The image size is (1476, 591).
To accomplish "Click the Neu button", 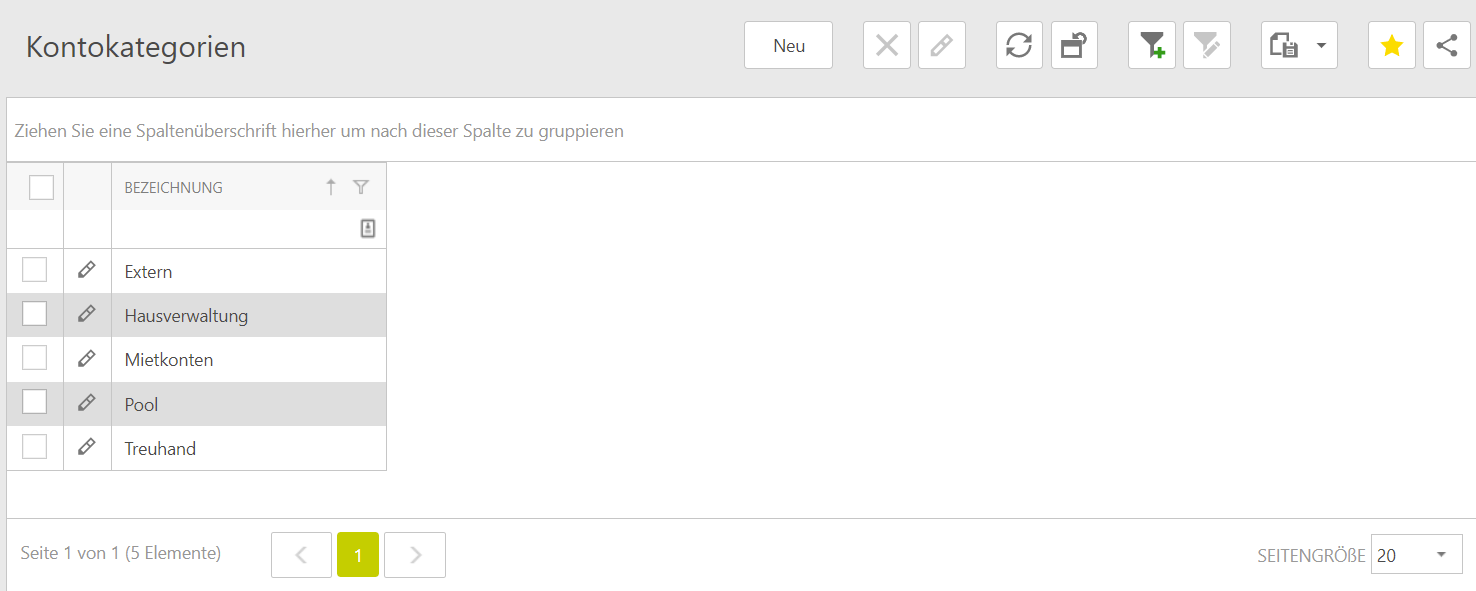I will 788,46.
